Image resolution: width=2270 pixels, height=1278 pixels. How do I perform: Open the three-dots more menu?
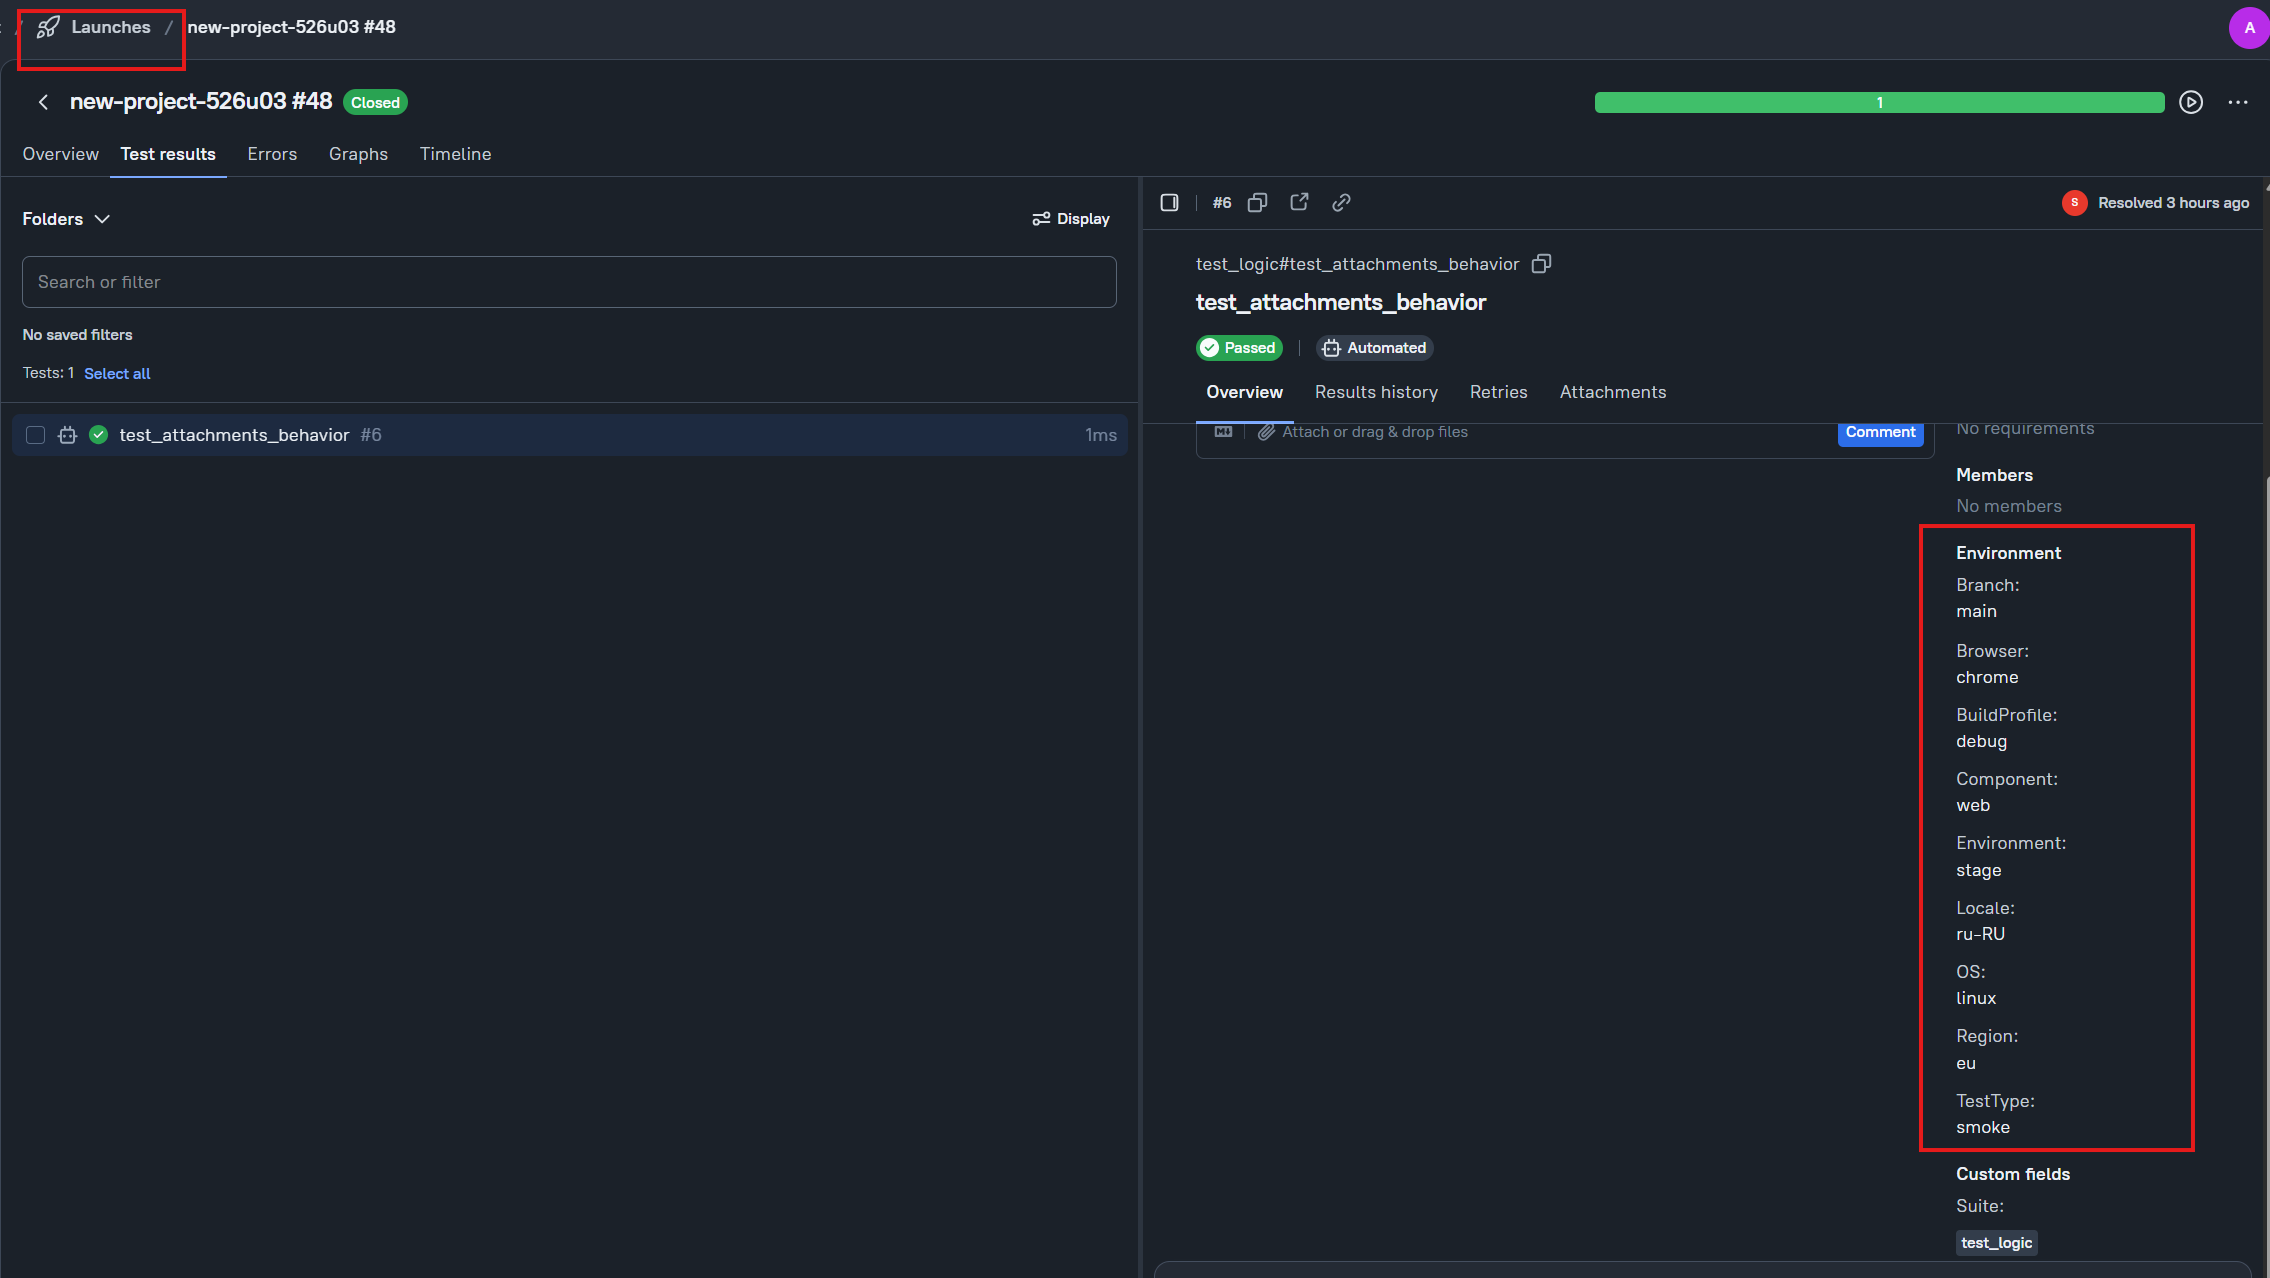tap(2238, 102)
